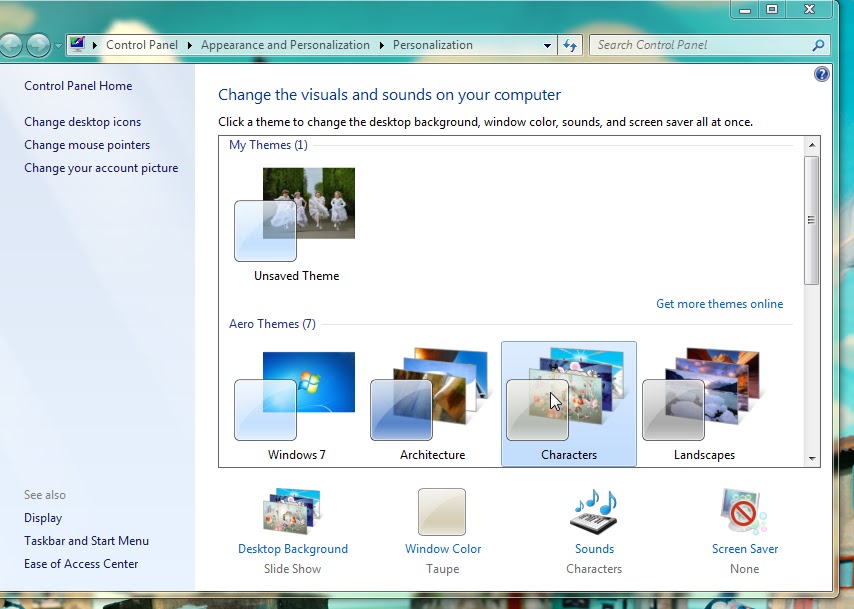Viewport: 854px width, 609px height.
Task: Click the theme list scrollbar thumb
Action: 812,220
